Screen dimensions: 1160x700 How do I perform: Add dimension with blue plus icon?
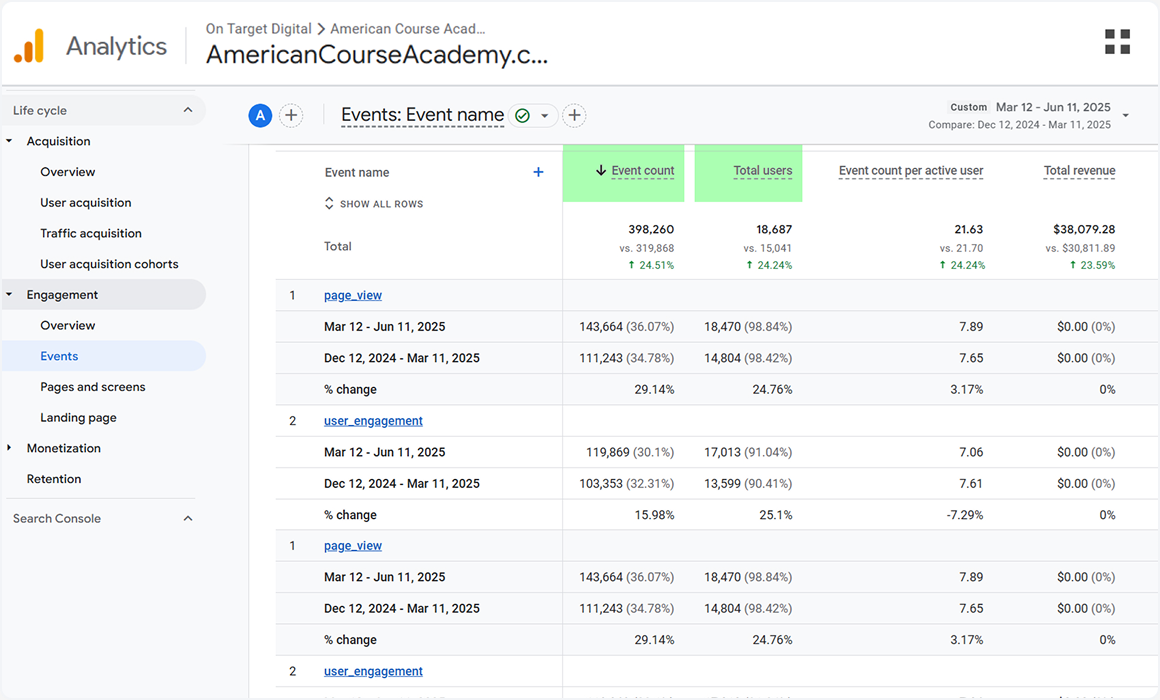point(538,172)
